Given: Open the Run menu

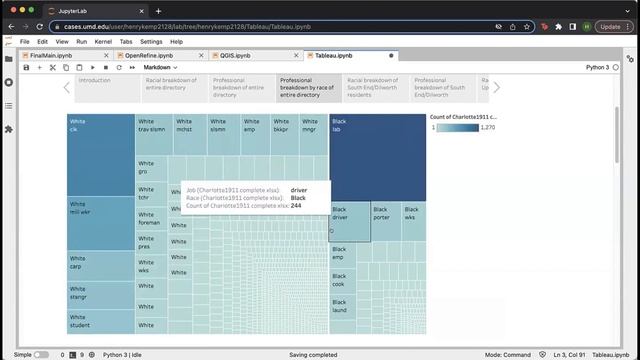Looking at the screenshot, I should tap(82, 42).
